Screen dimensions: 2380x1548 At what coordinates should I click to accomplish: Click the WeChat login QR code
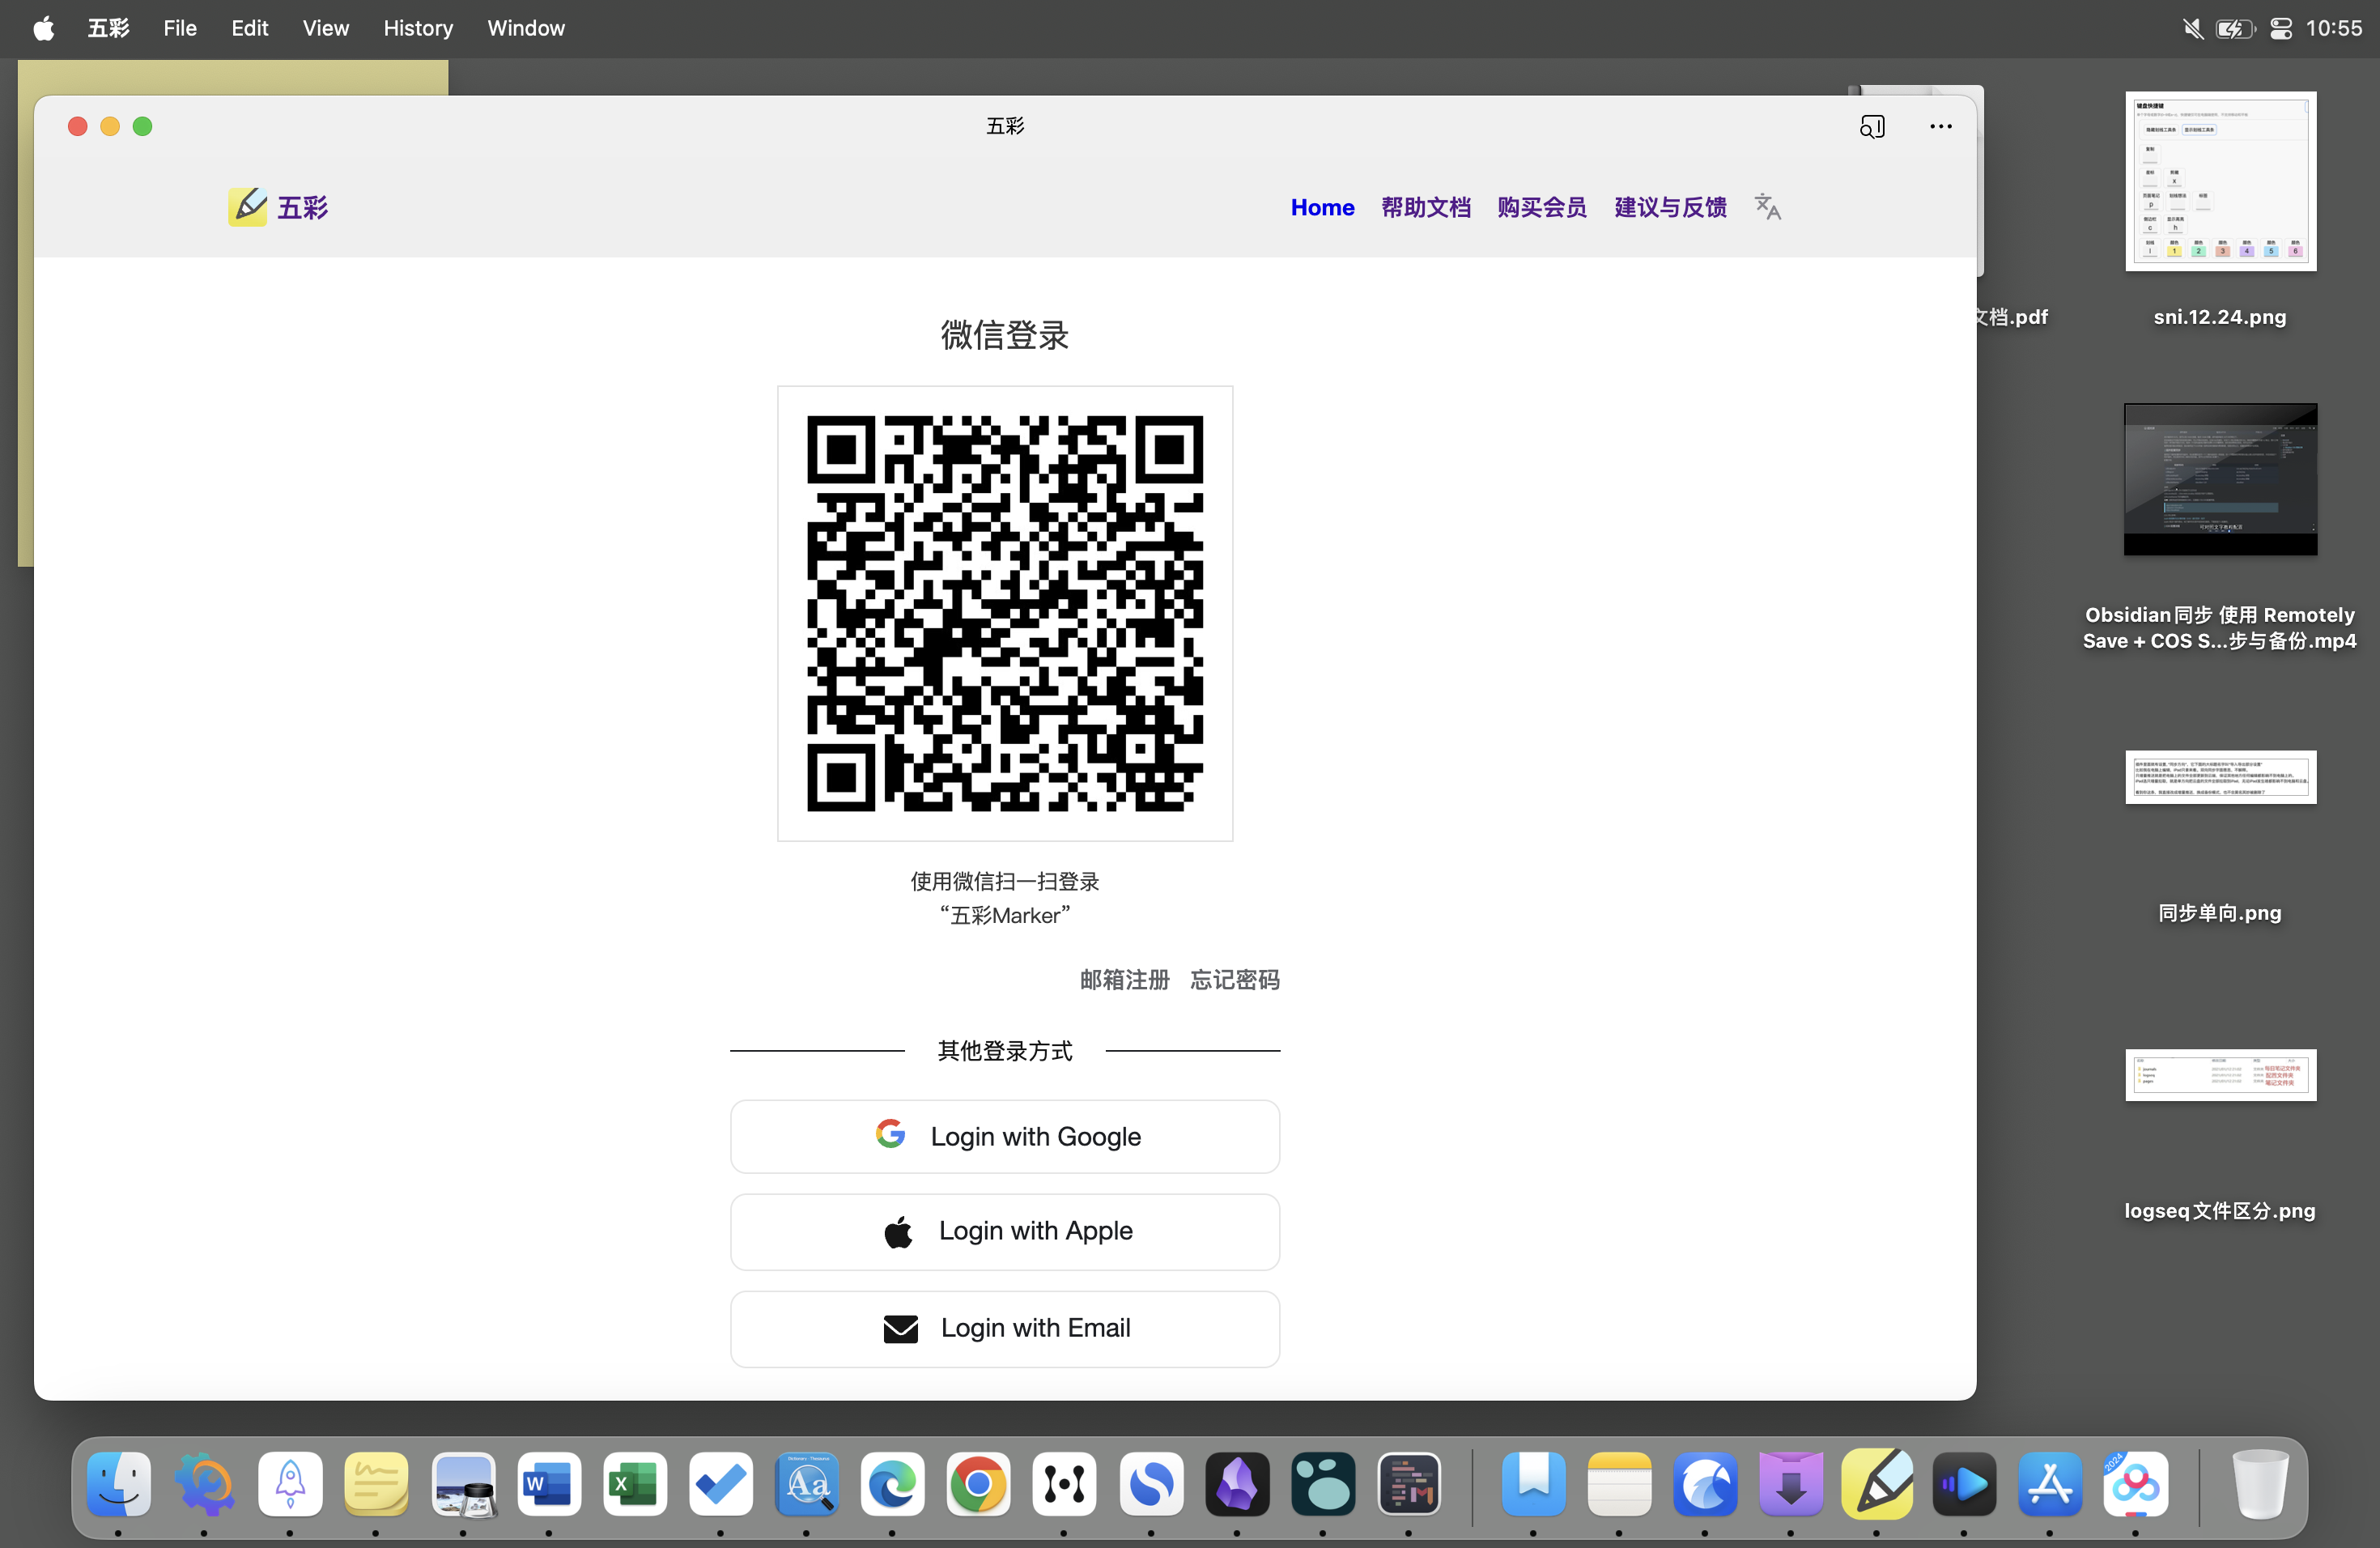click(1005, 613)
